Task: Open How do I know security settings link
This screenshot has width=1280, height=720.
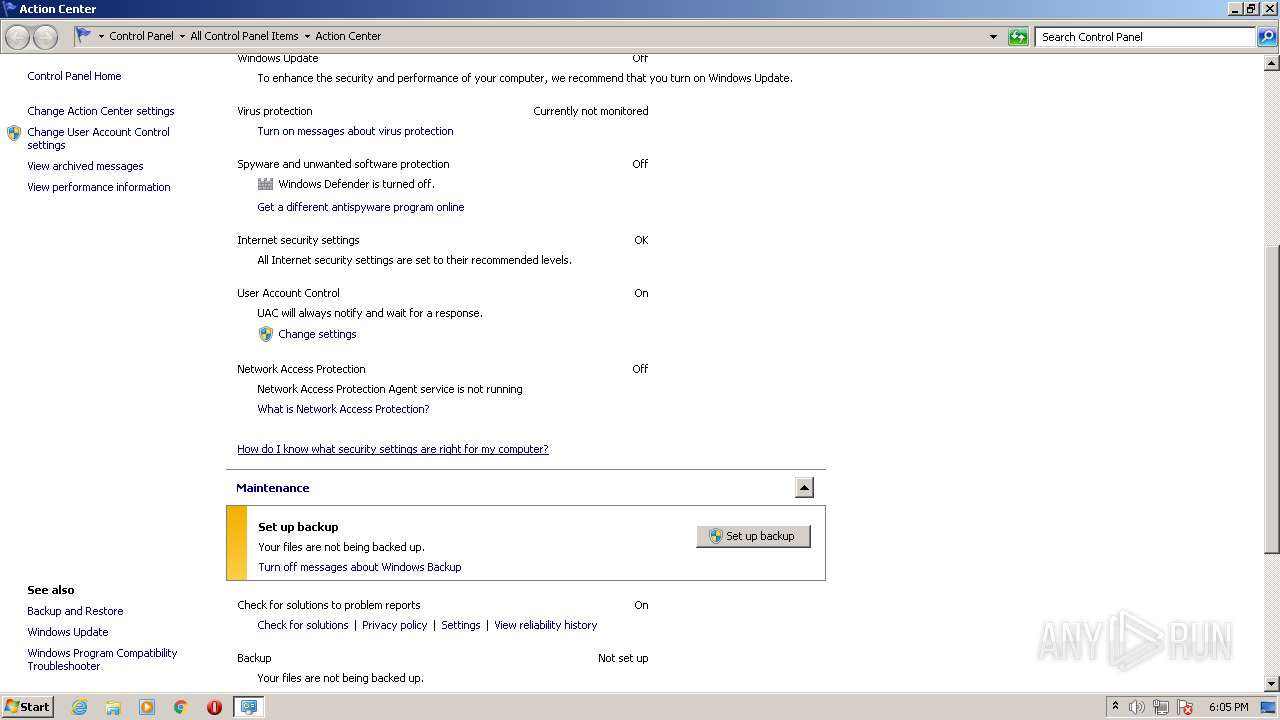Action: (x=393, y=449)
